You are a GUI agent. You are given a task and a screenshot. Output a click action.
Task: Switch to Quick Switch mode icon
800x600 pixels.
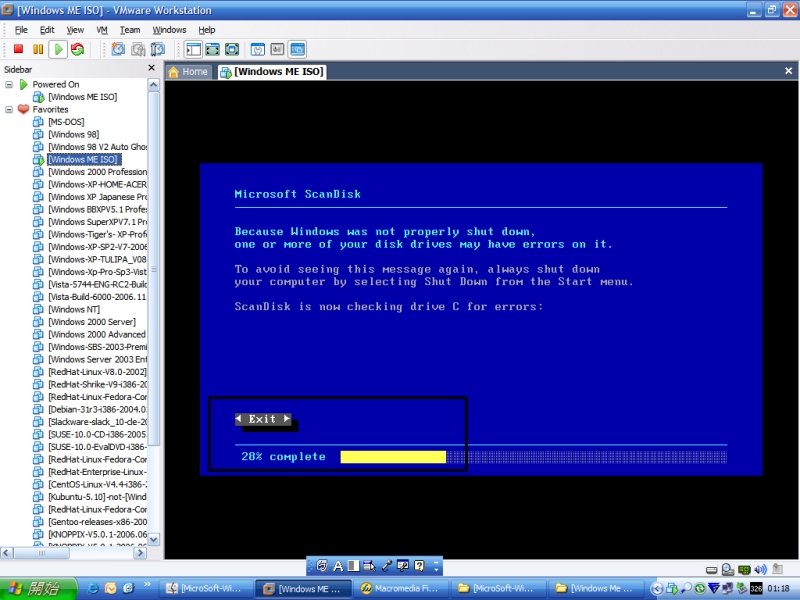213,49
